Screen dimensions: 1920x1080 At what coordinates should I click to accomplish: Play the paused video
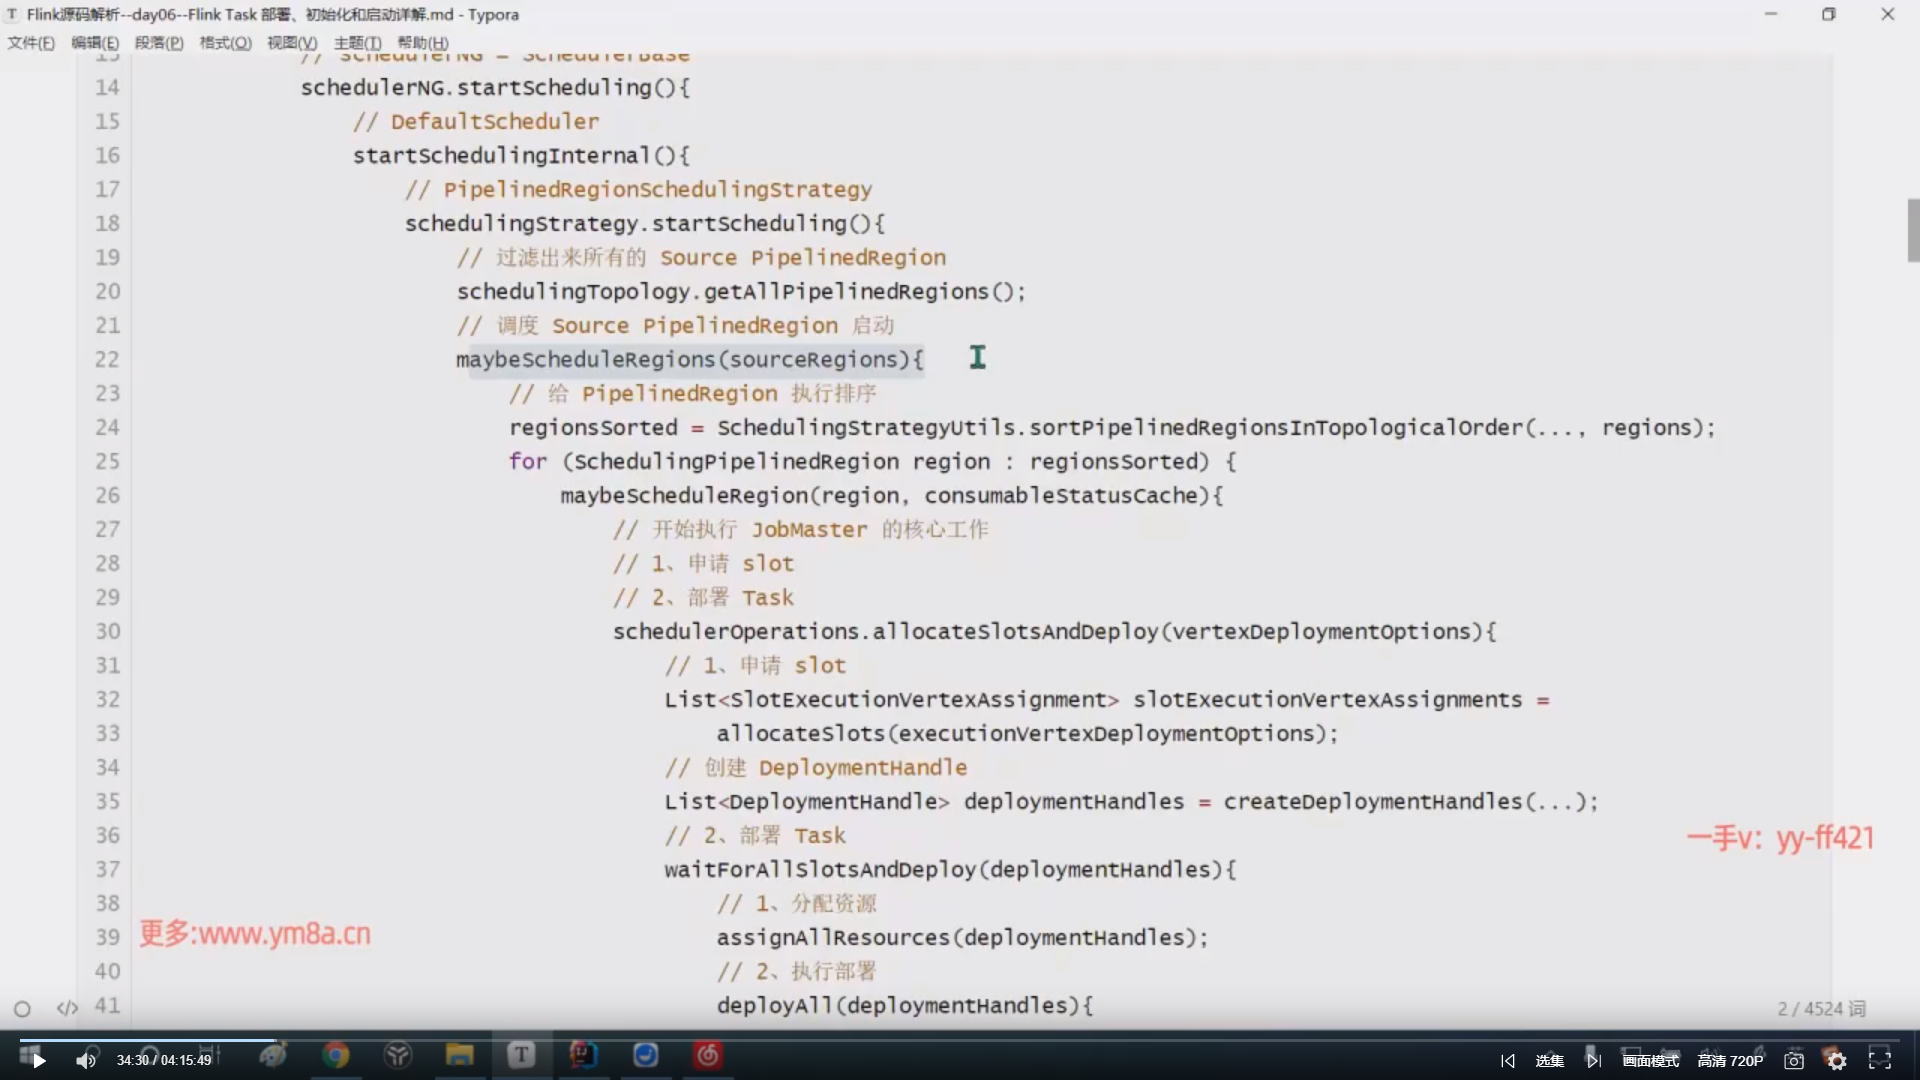pyautogui.click(x=38, y=1060)
